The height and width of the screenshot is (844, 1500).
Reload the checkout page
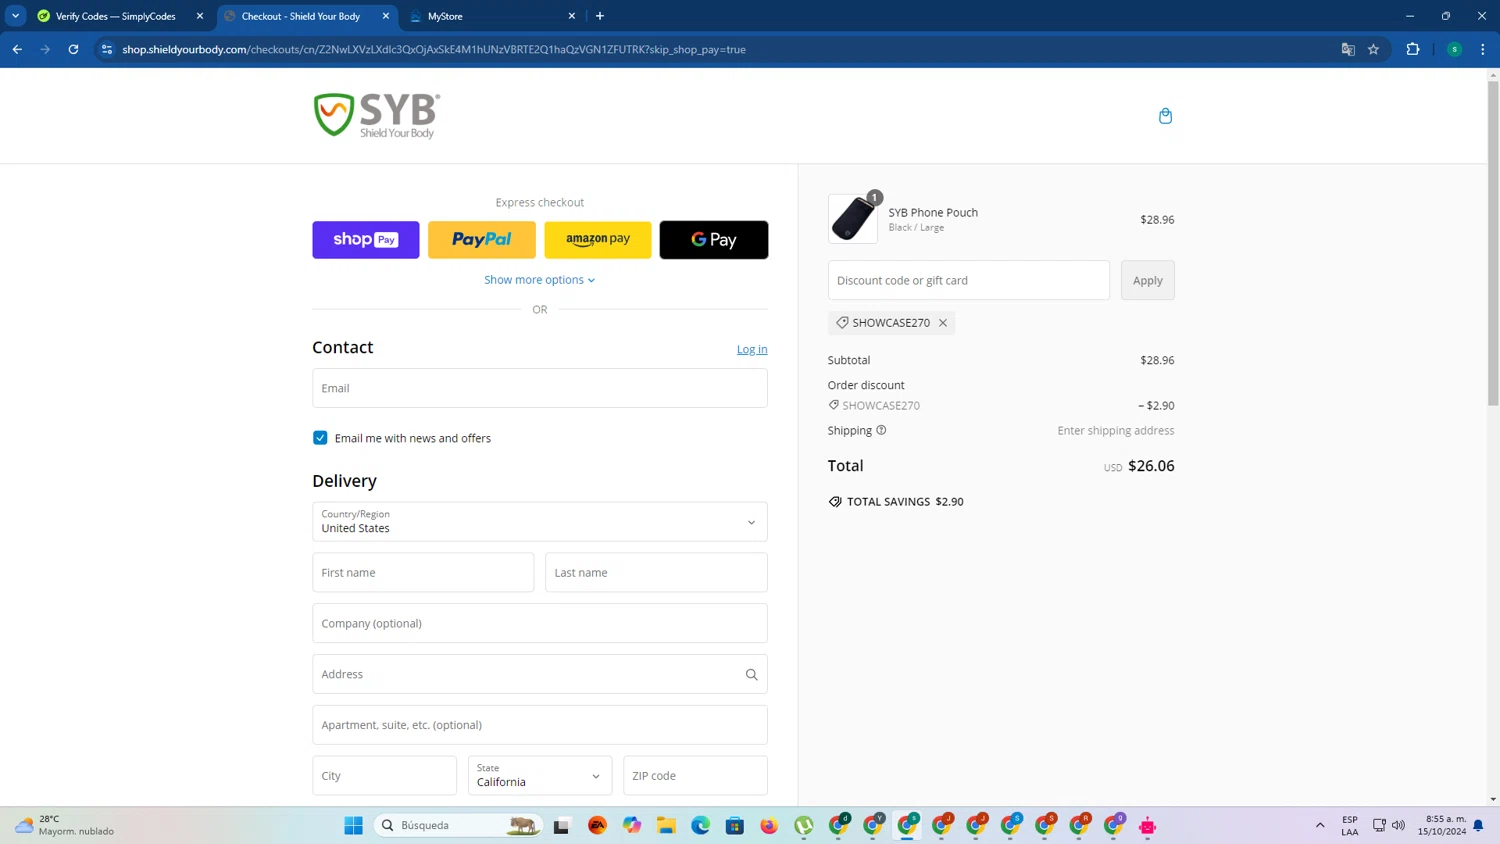tap(73, 49)
